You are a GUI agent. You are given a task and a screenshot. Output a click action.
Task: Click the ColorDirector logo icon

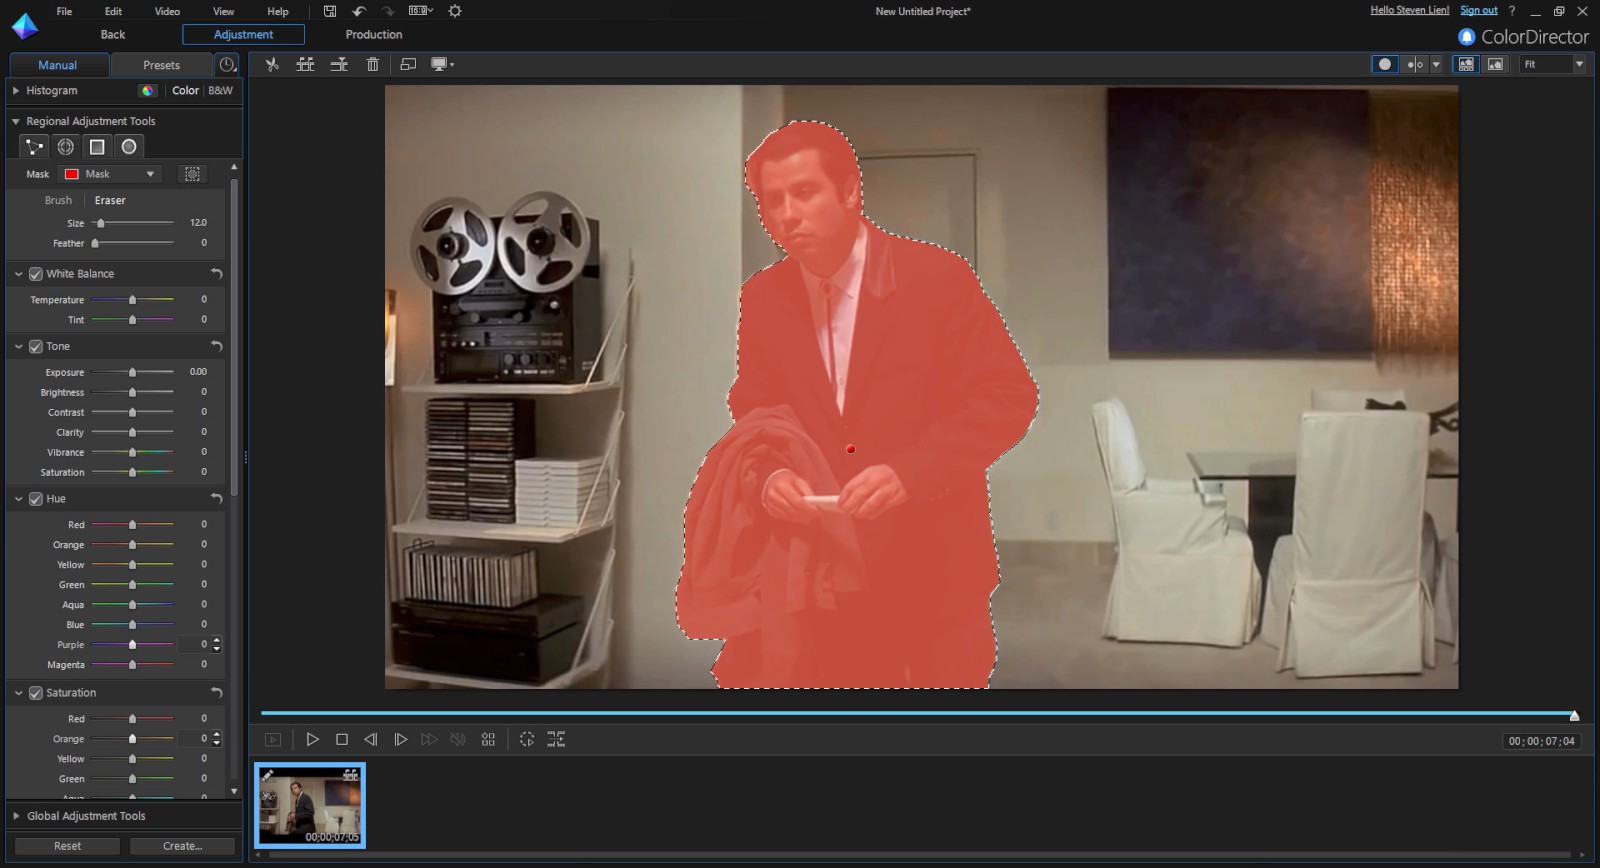click(24, 27)
